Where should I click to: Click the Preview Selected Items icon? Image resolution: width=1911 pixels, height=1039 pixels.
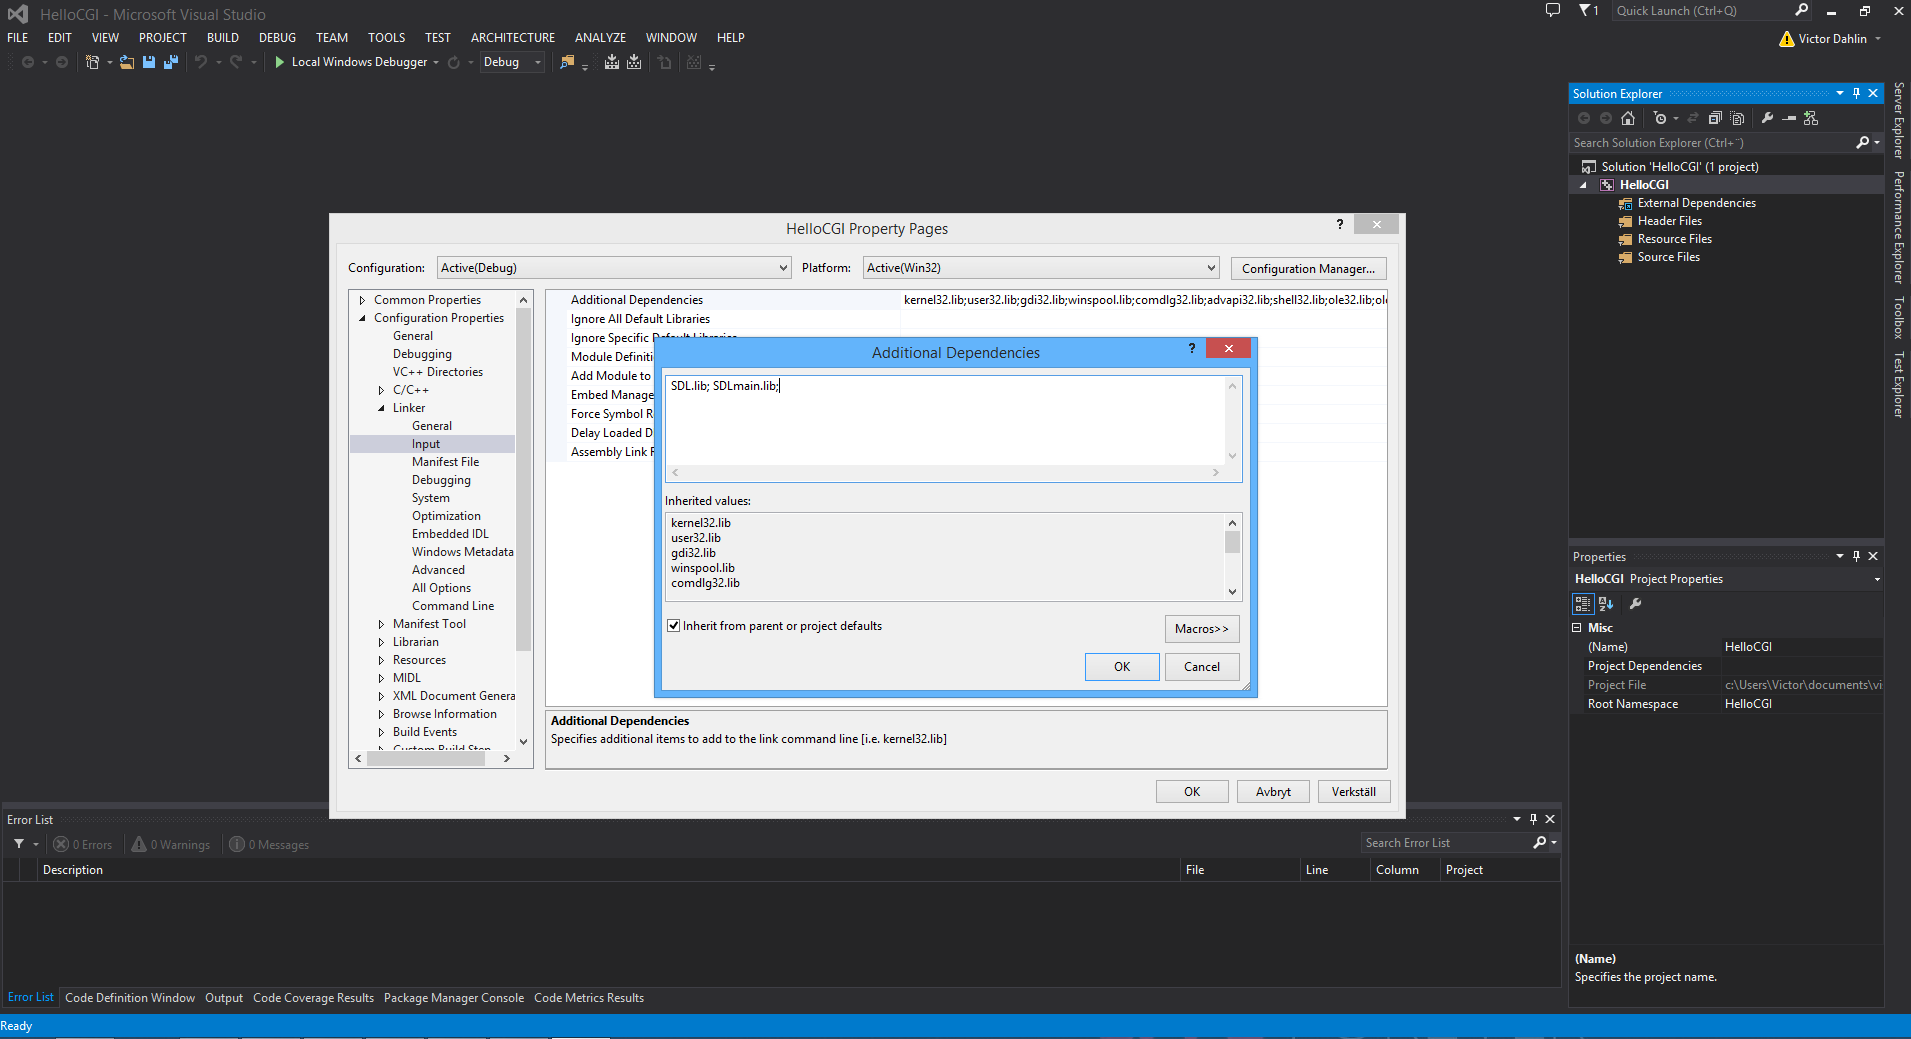[x=1789, y=118]
